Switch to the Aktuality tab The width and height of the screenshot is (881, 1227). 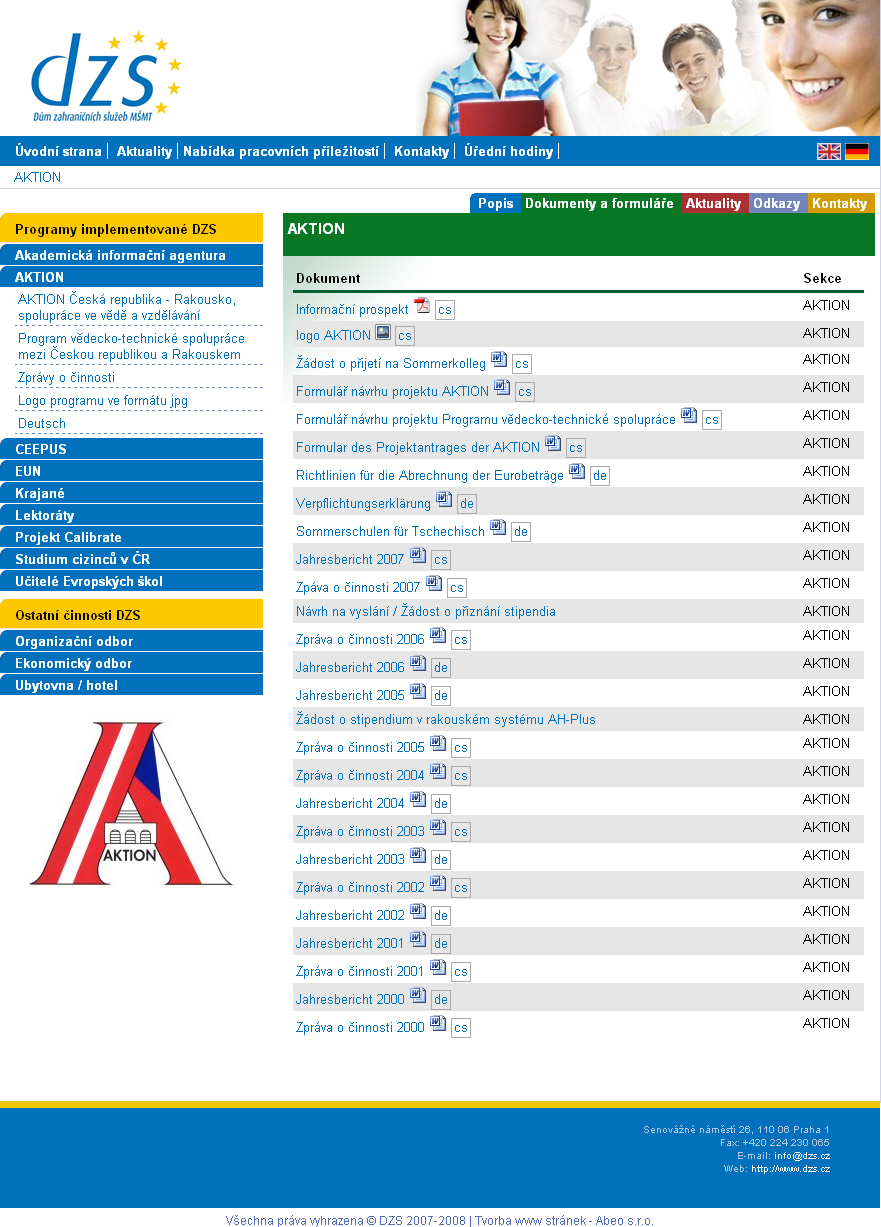(713, 204)
